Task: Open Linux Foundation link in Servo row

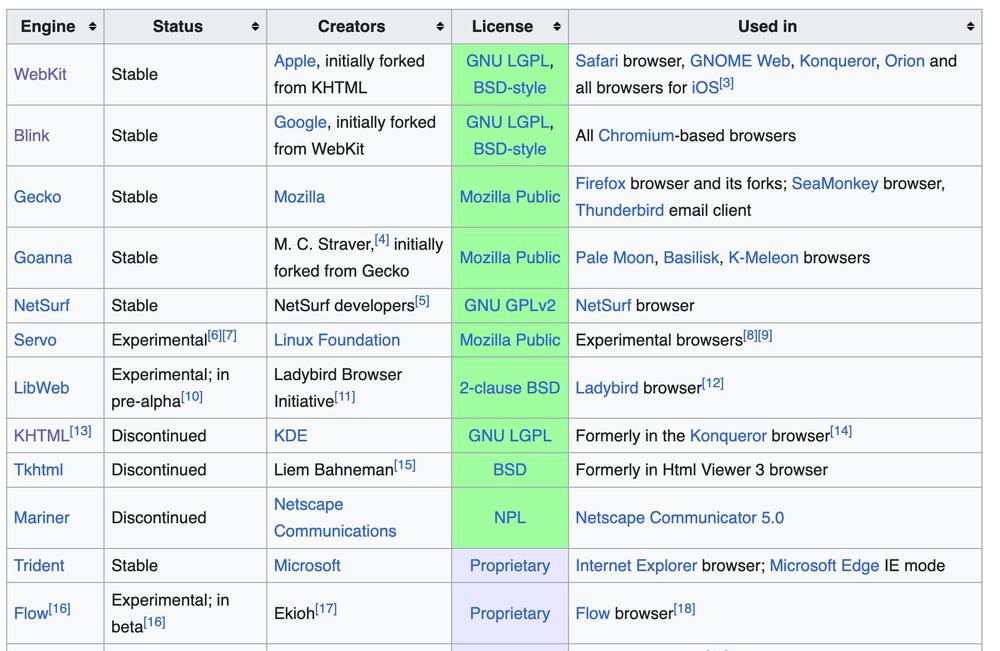Action: pos(336,340)
